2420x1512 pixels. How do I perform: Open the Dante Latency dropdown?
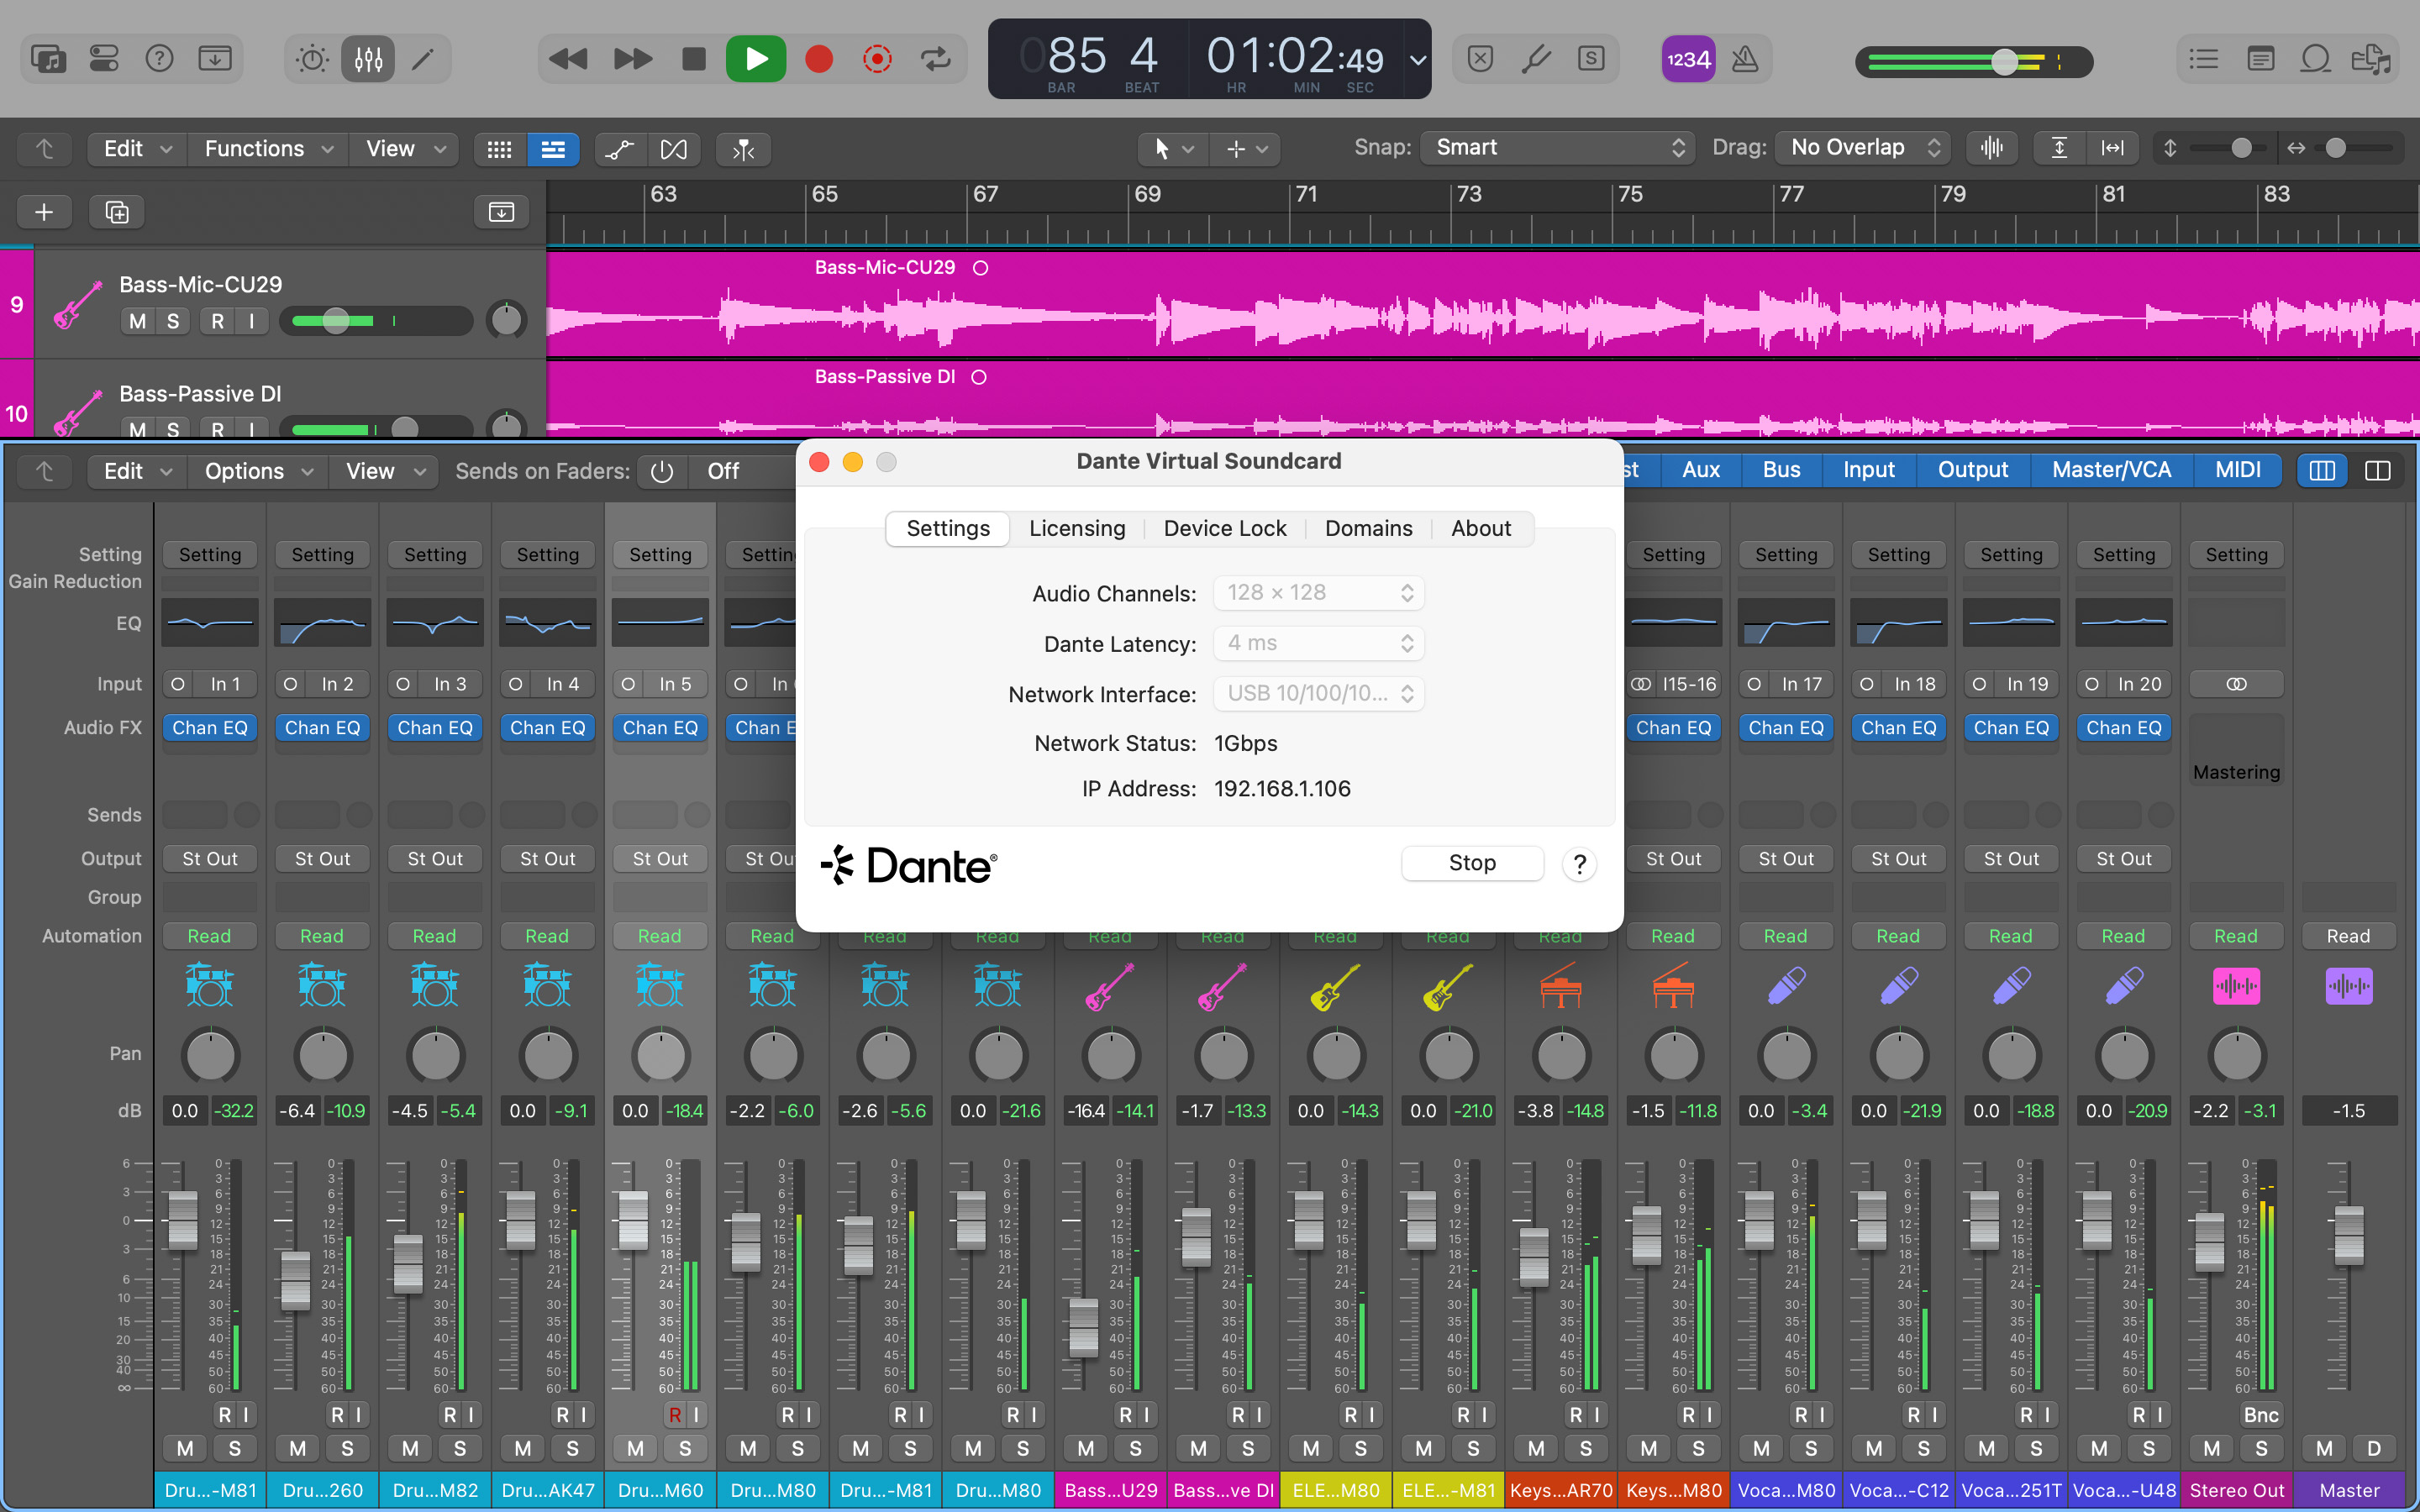coord(1318,643)
